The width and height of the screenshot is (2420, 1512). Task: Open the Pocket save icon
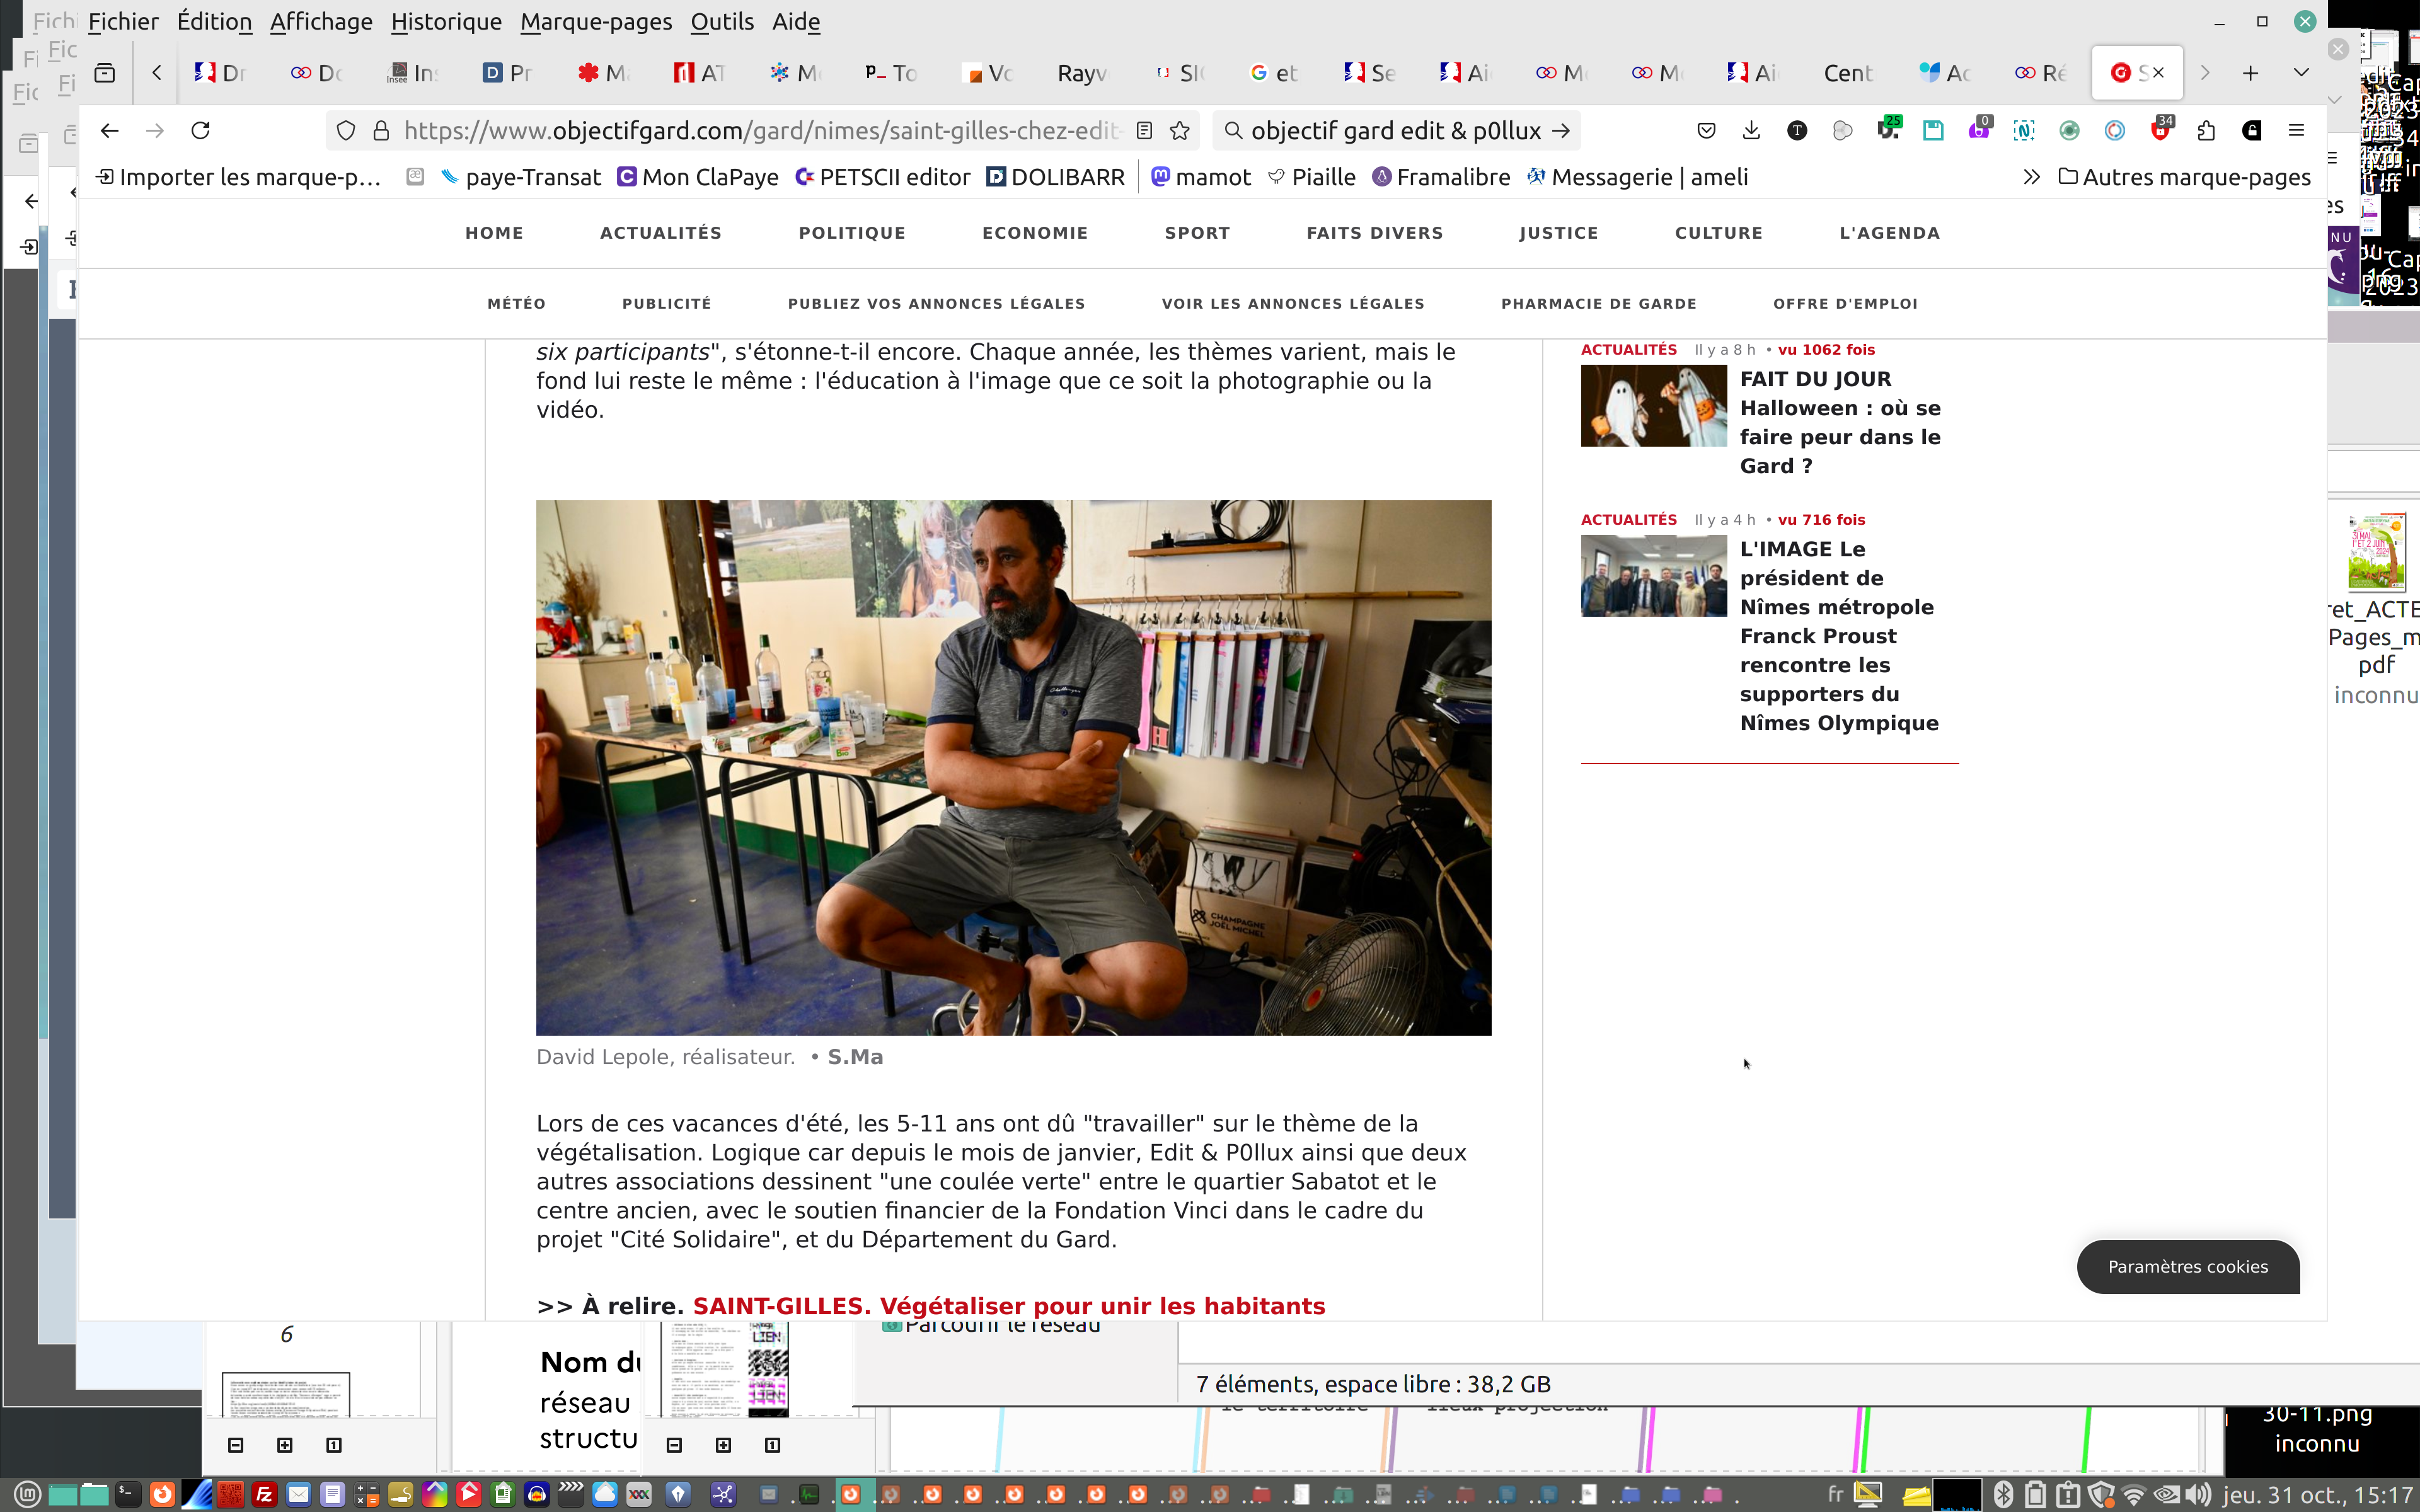1706,131
